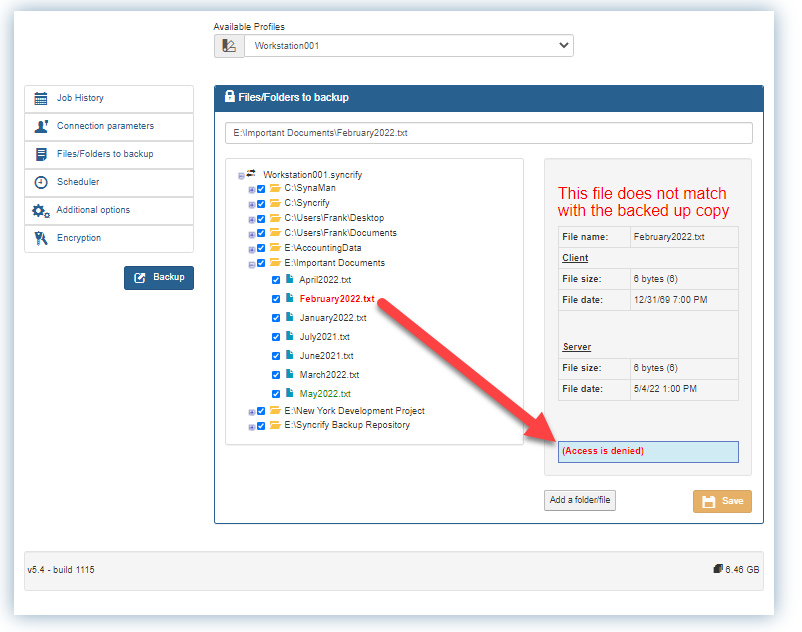Screen dimensions: 802x632
Task: Click the February2022.txt file icon
Action: tap(289, 298)
